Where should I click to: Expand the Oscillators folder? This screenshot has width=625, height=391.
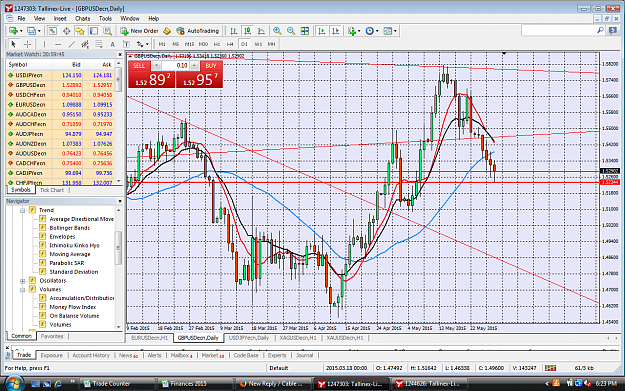(23, 281)
